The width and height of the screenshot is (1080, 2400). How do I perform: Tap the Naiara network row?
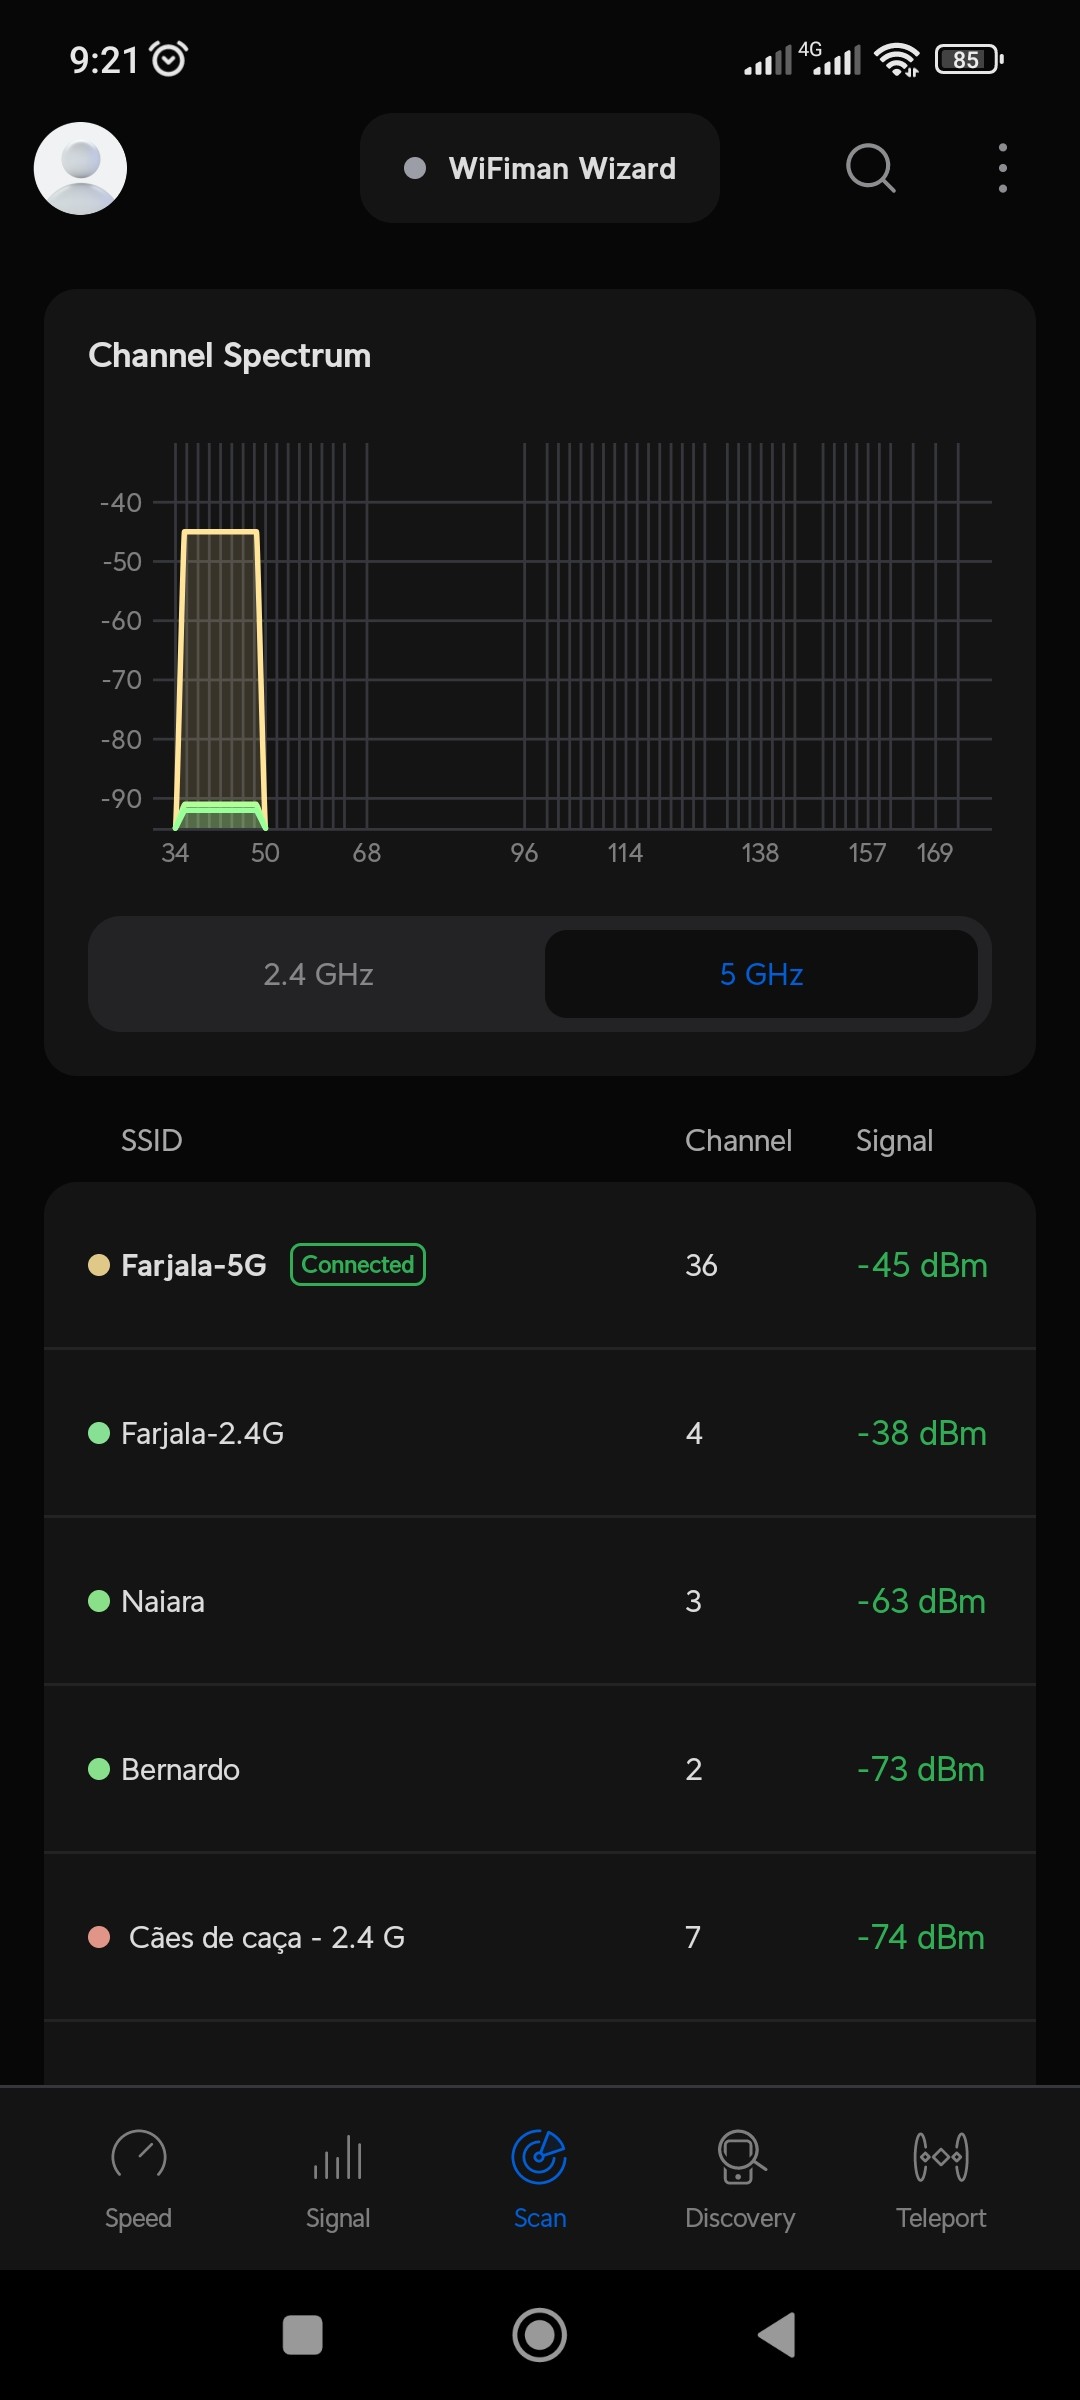[x=540, y=1602]
